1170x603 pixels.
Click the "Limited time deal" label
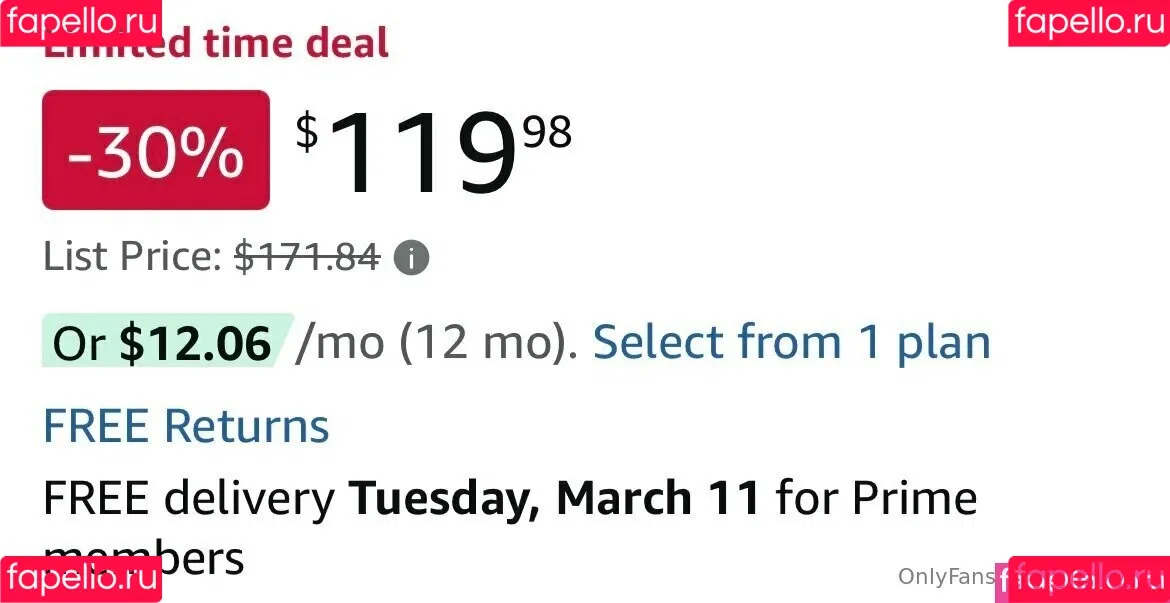point(280,44)
